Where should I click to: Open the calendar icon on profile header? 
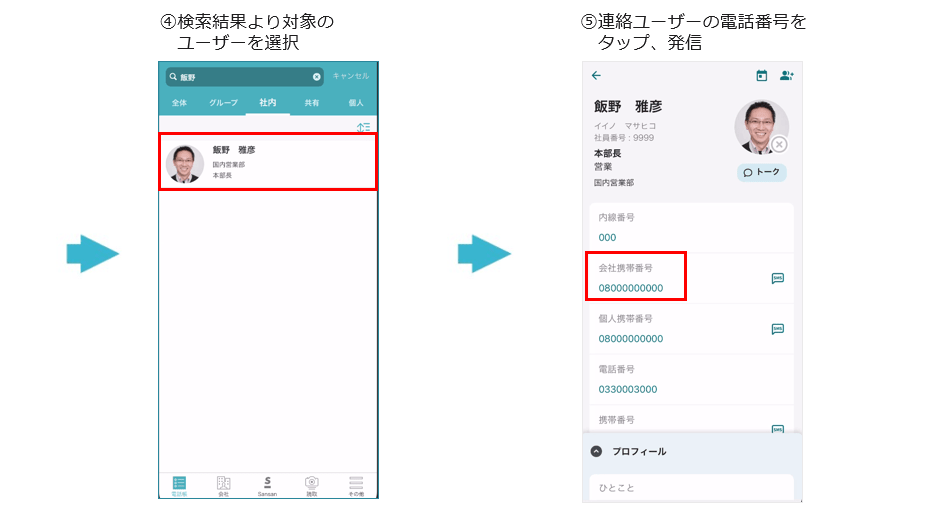(x=761, y=75)
